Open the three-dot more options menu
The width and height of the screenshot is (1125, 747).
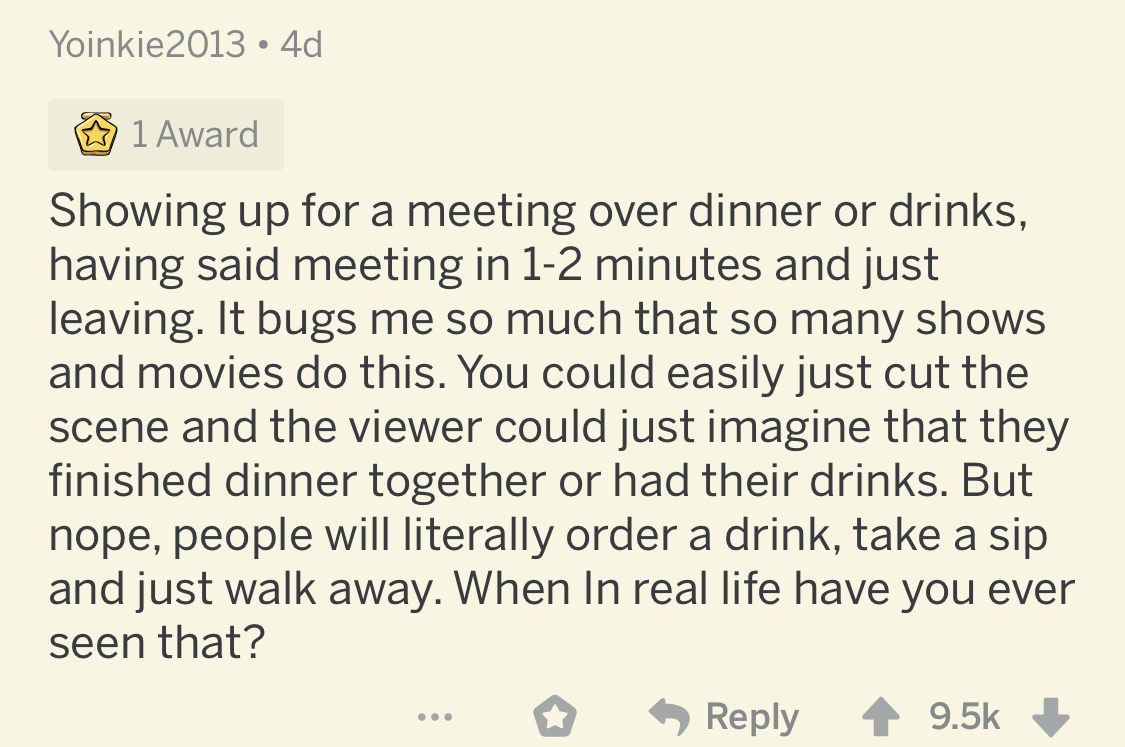tap(436, 716)
